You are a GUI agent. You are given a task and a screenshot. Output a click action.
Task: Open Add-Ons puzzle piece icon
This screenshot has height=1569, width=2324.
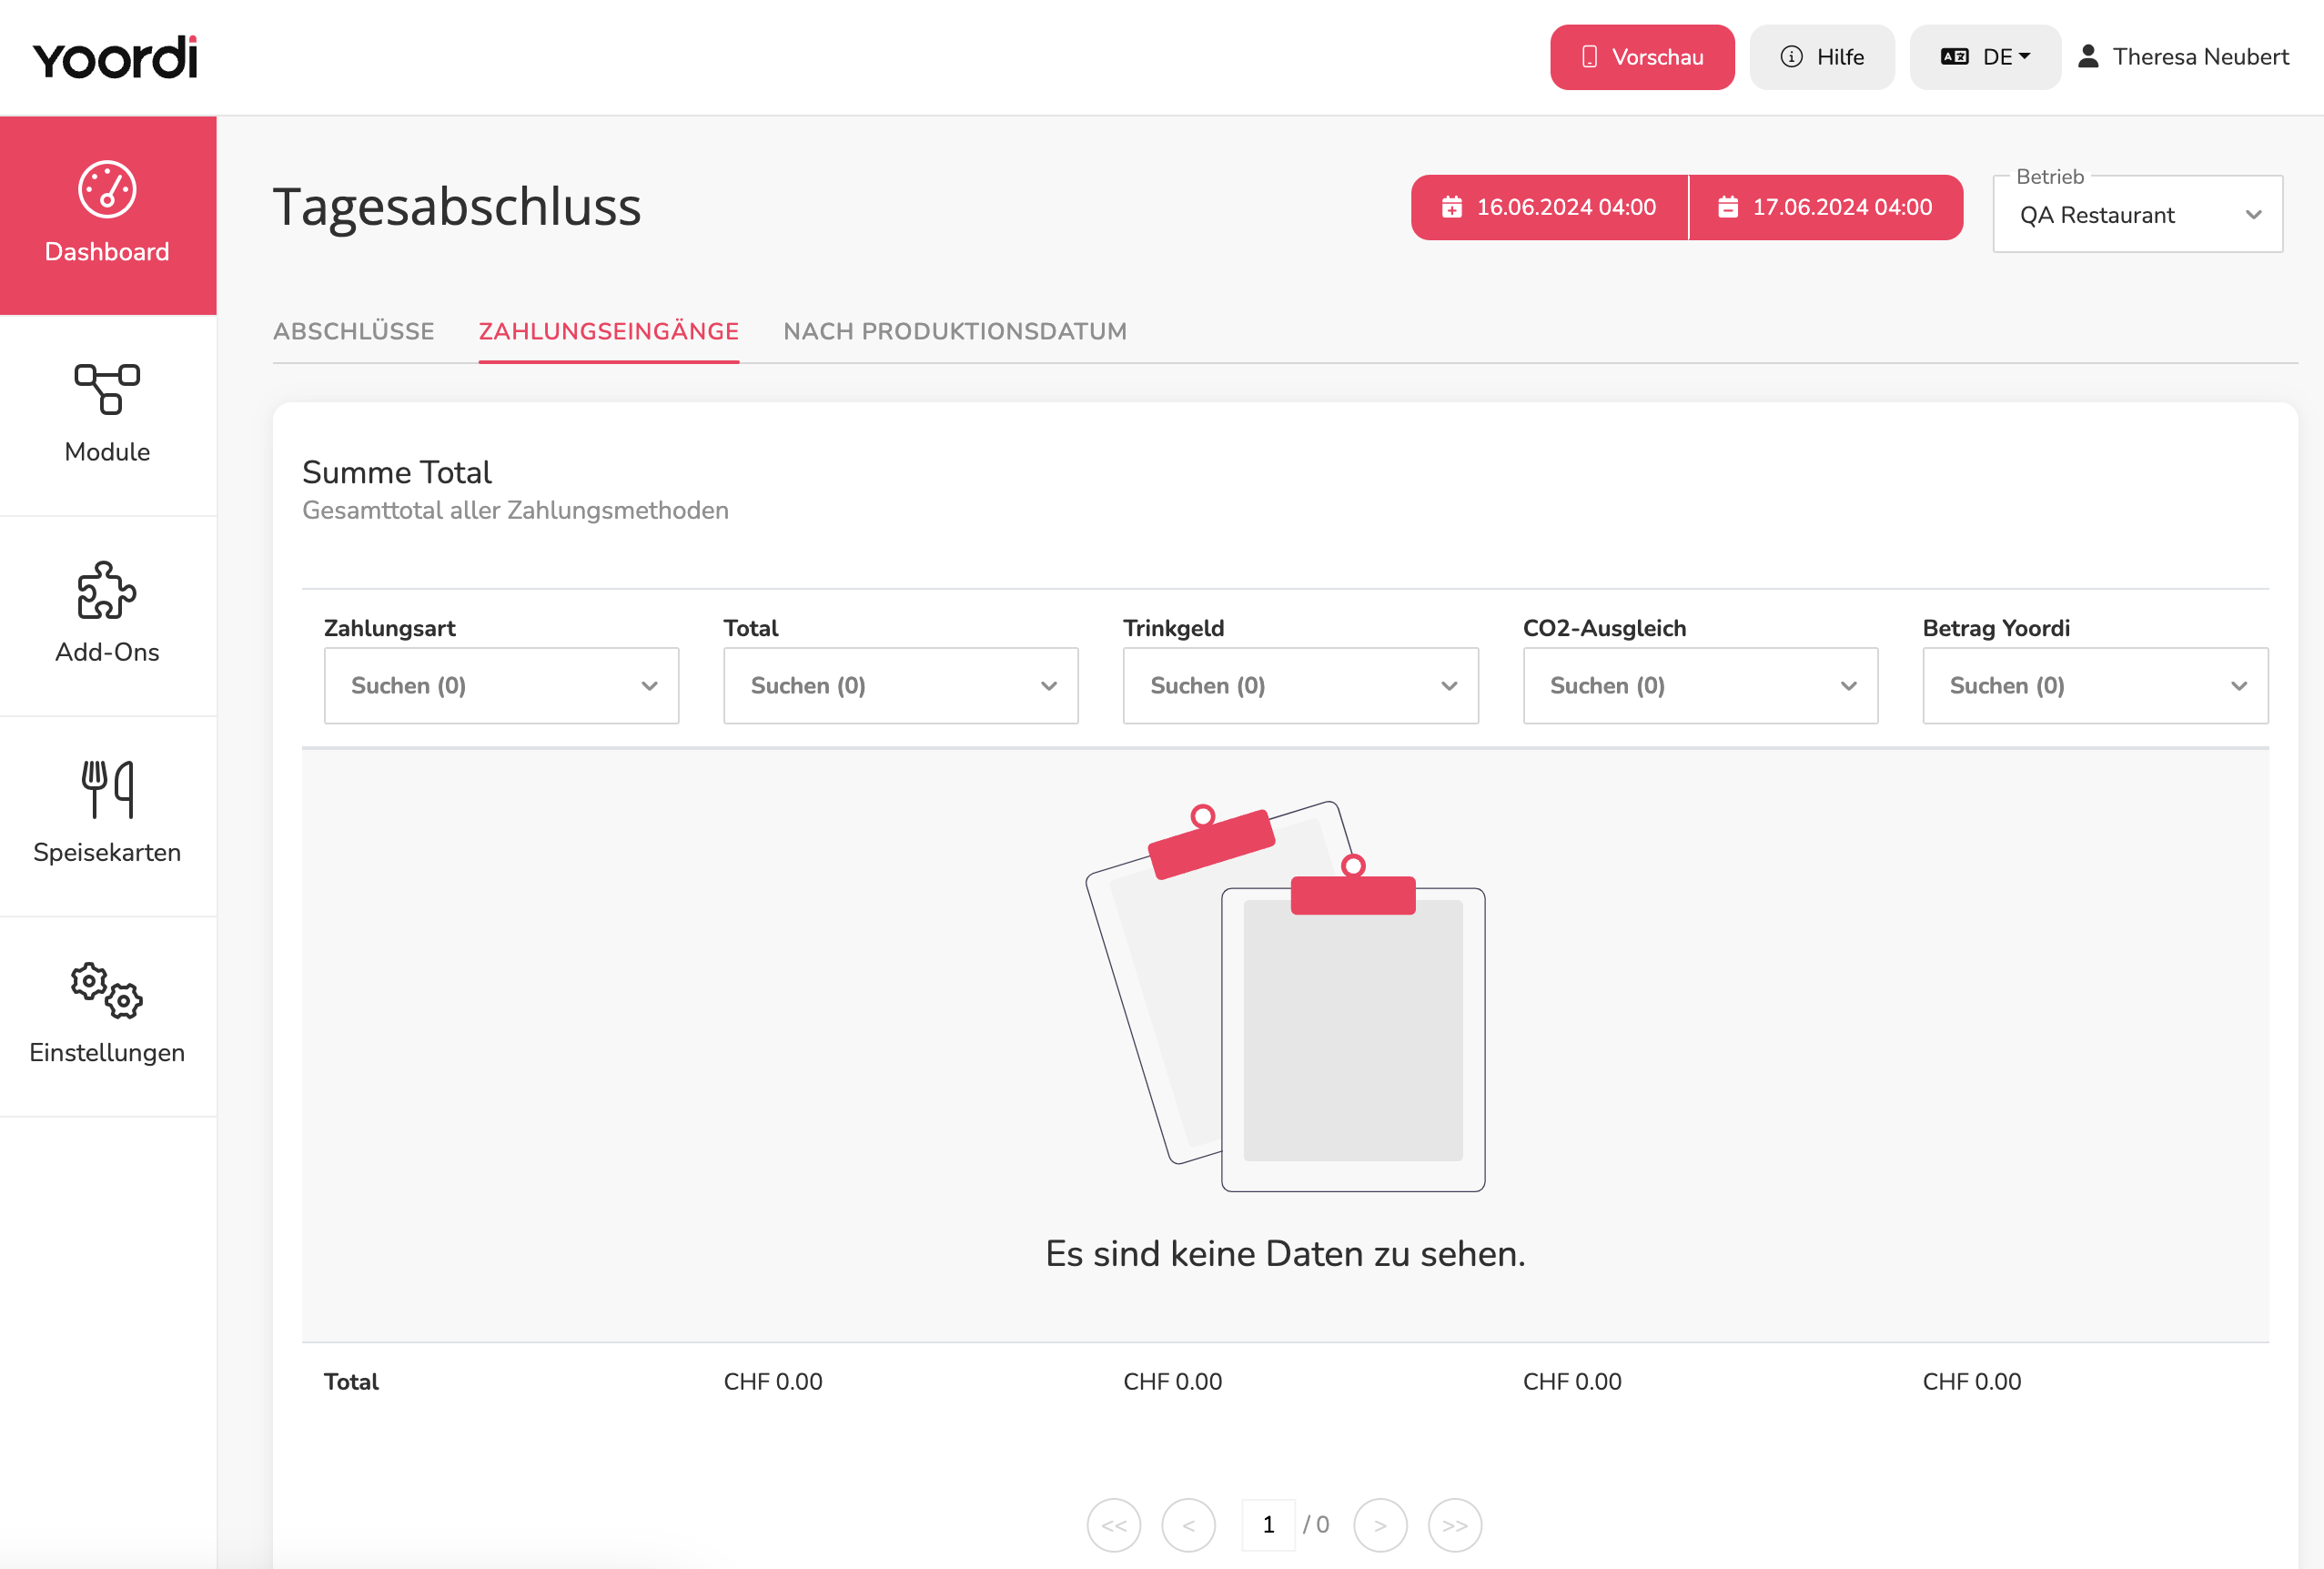107,589
